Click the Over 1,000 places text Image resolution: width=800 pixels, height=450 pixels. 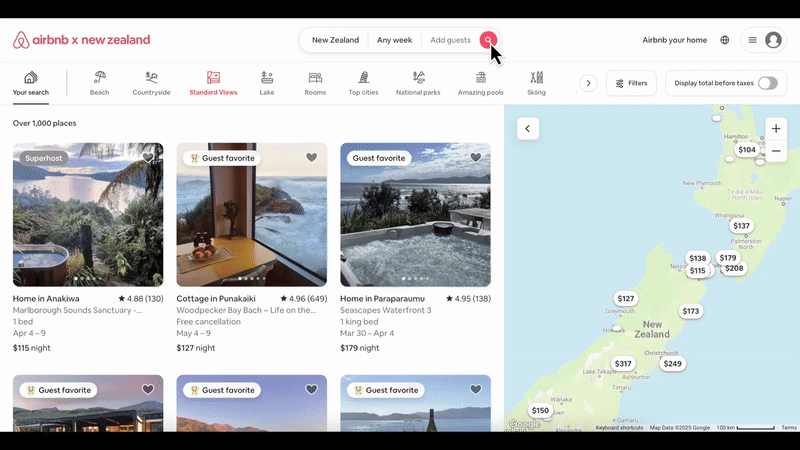44,123
